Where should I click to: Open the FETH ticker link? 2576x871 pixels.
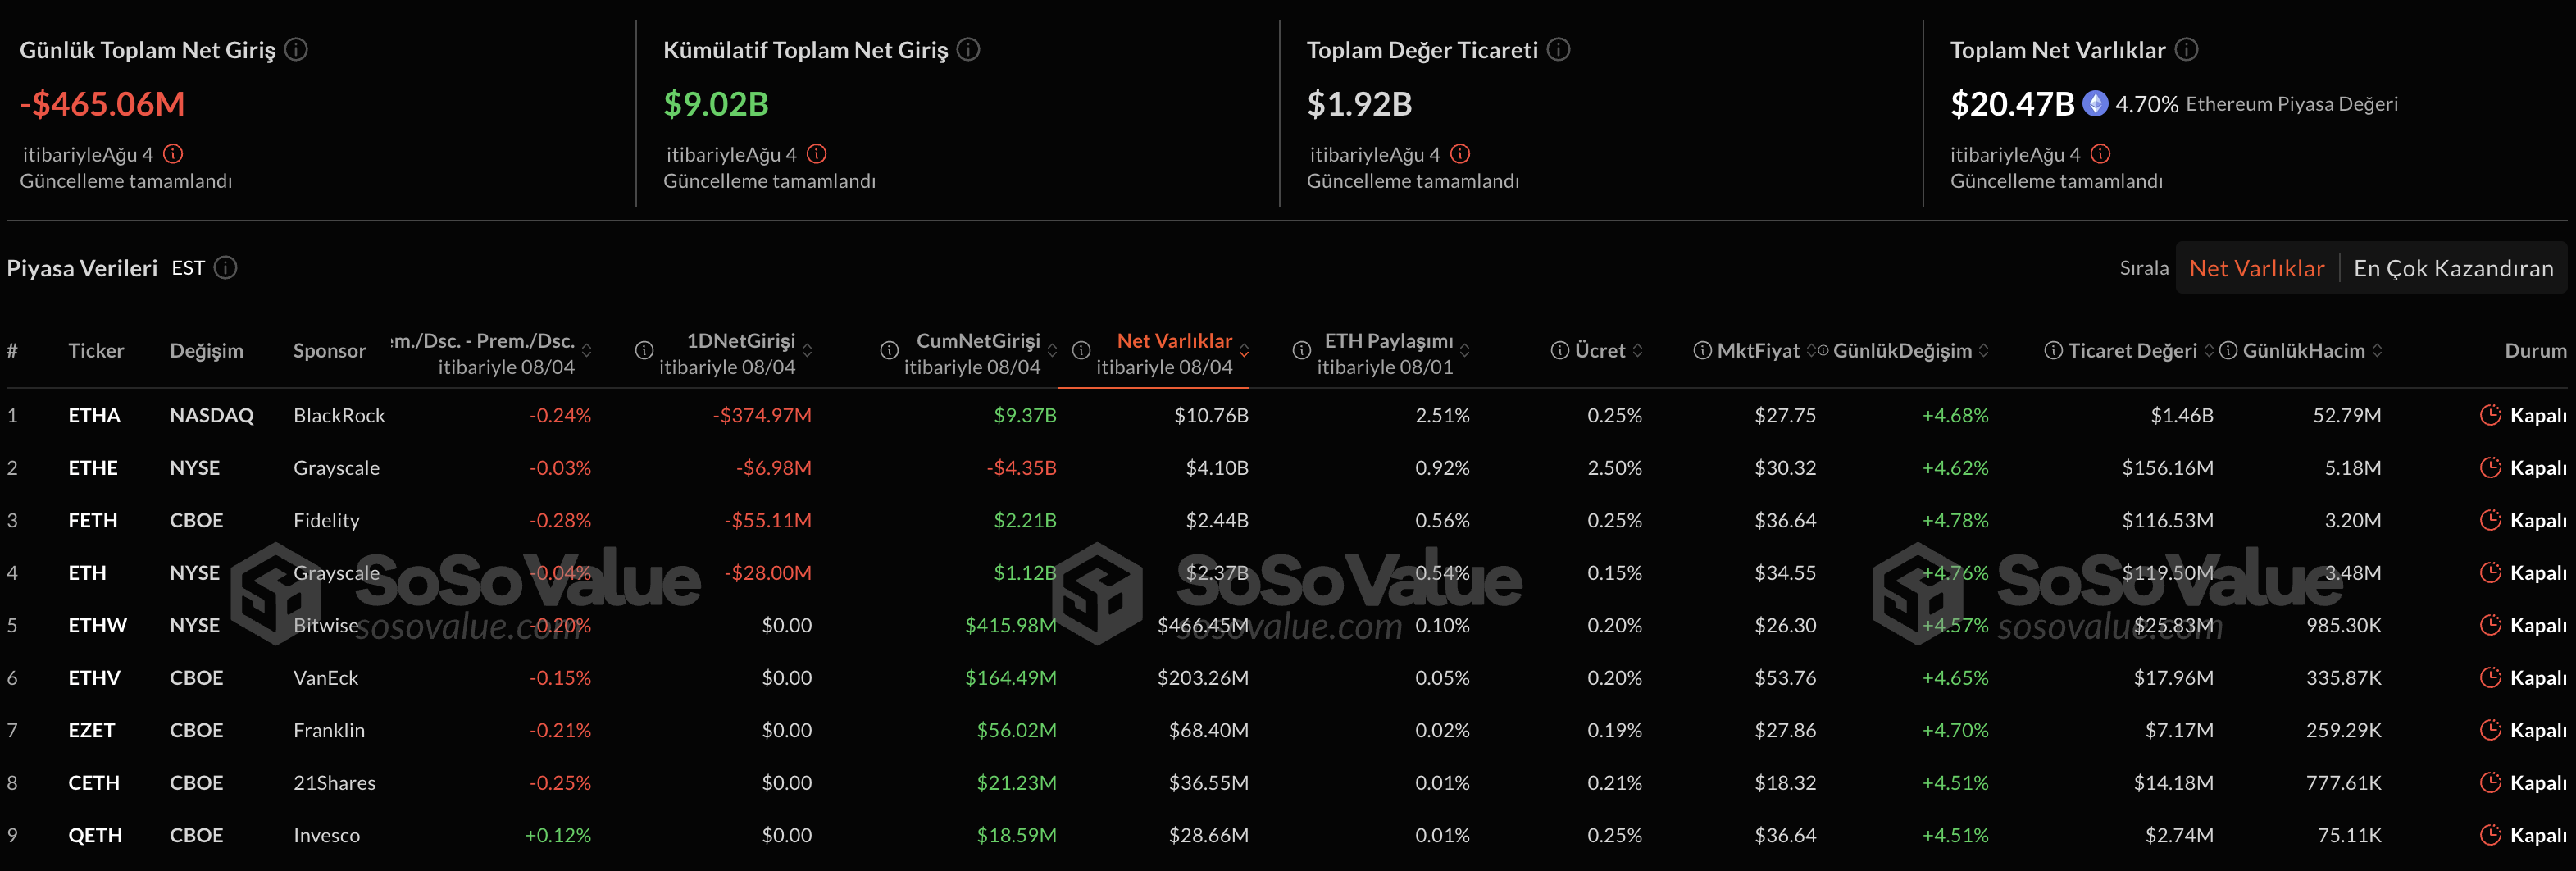point(93,520)
